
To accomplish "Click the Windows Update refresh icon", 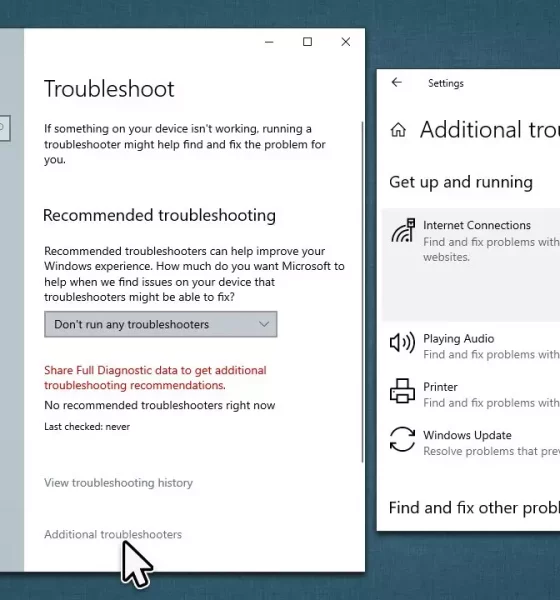I will pyautogui.click(x=402, y=439).
